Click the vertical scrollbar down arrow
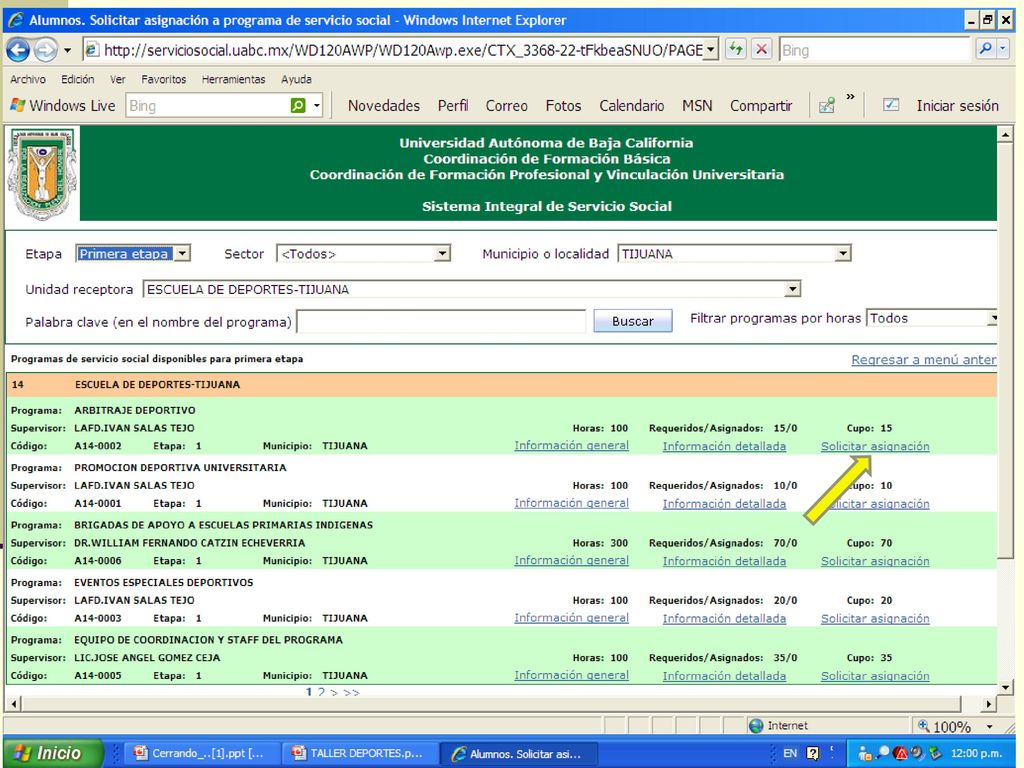This screenshot has height=768, width=1024. pyautogui.click(x=1005, y=687)
